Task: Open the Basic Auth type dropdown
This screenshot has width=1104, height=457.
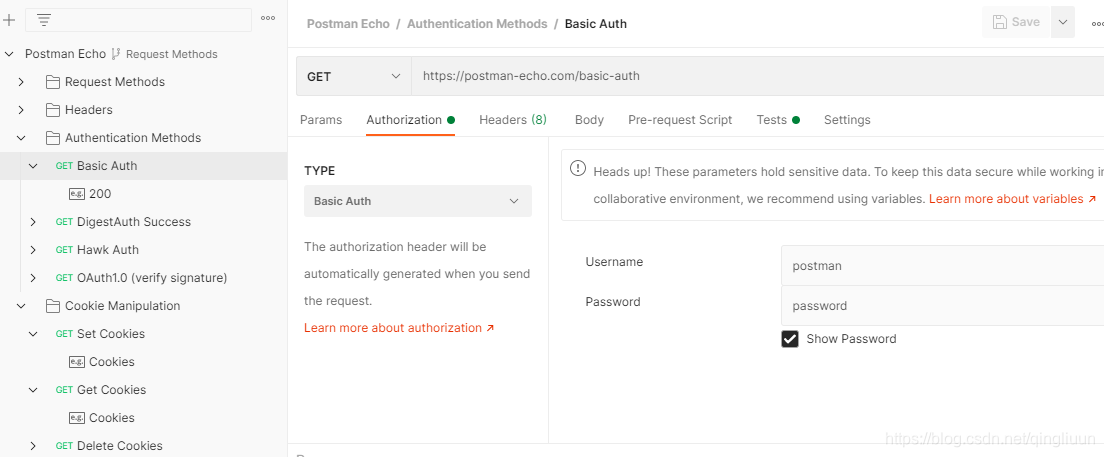Action: (x=418, y=201)
